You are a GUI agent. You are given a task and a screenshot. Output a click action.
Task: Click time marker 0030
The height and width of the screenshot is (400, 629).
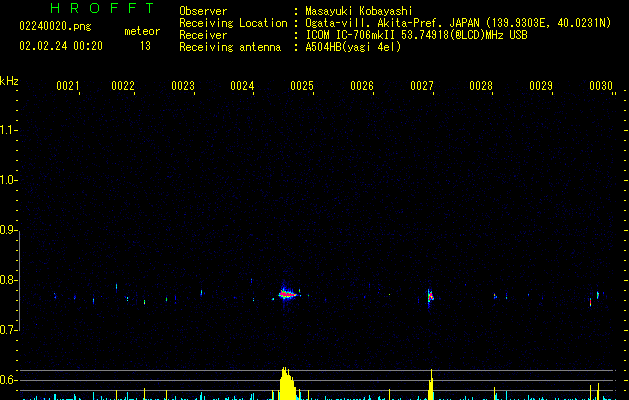(601, 86)
